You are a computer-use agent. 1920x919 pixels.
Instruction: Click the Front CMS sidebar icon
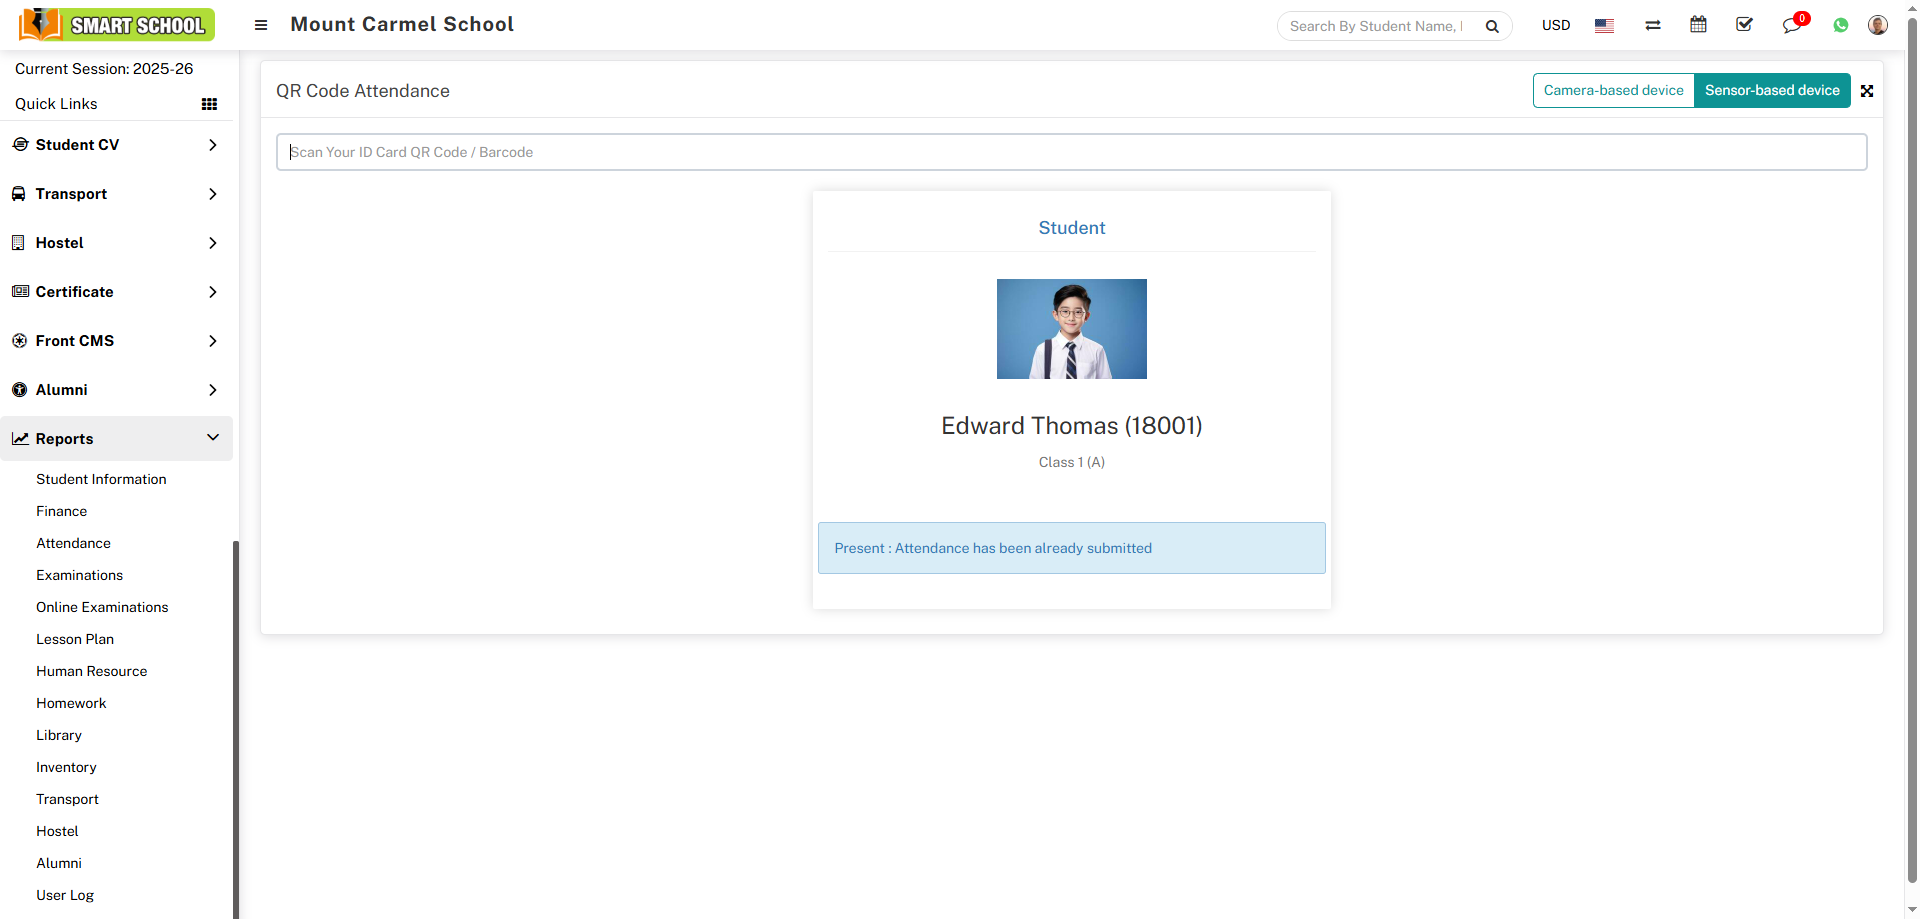tap(19, 341)
